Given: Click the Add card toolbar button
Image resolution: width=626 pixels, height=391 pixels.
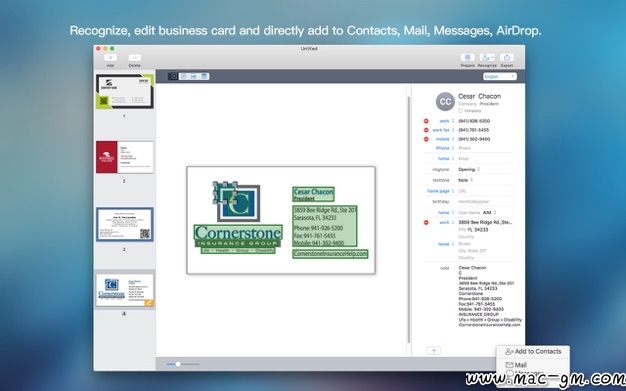Looking at the screenshot, I should tap(110, 58).
